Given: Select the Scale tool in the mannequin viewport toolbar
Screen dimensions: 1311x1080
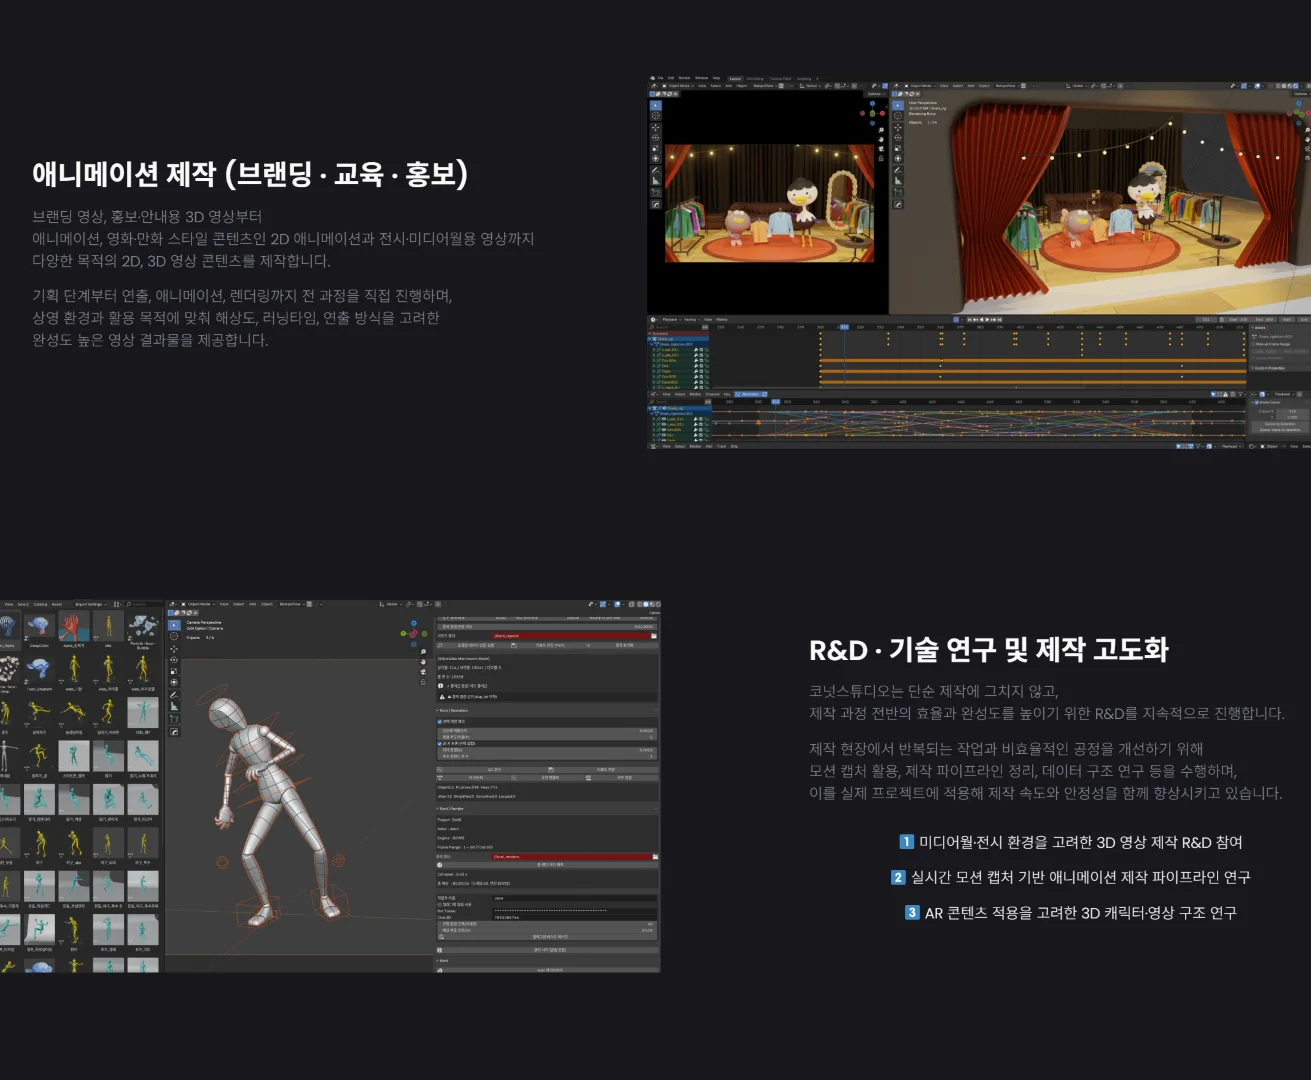Looking at the screenshot, I should [174, 671].
